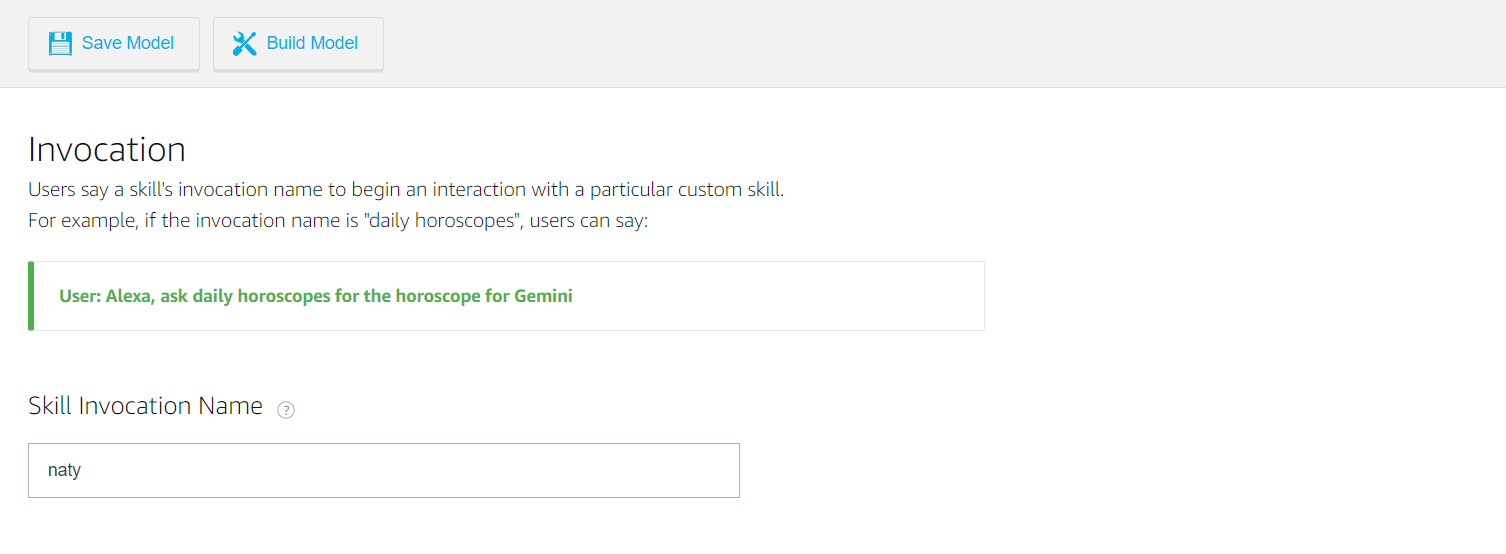Screen dimensions: 1506x554
Task: Click the green example utterance text
Action: [316, 296]
